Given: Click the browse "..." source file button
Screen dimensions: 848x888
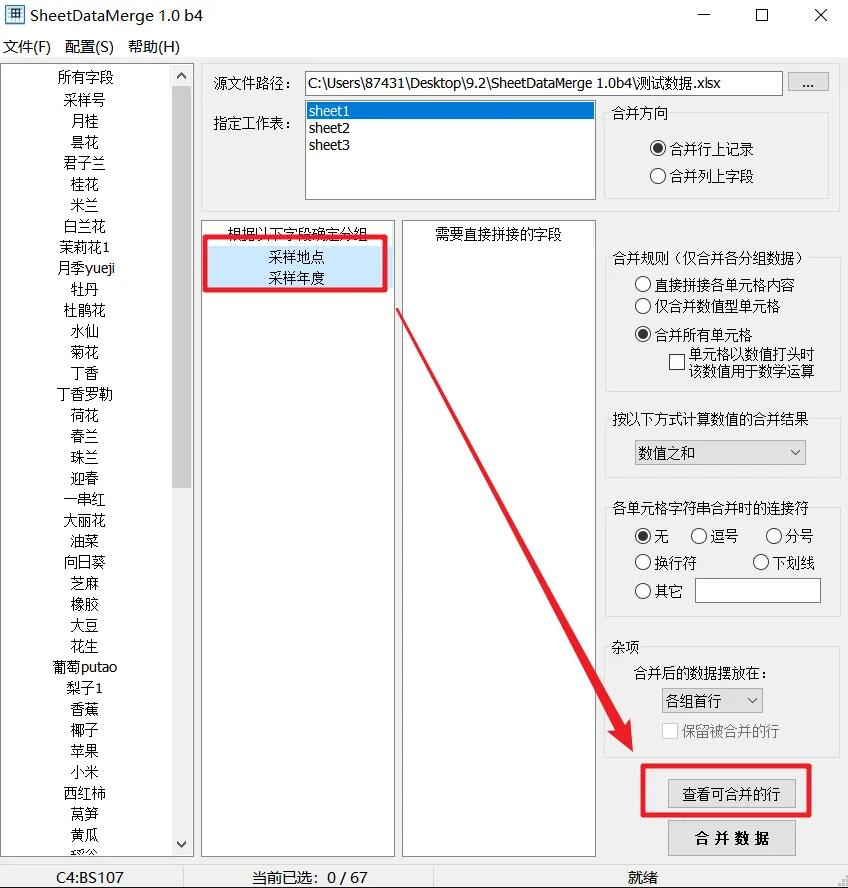Looking at the screenshot, I should click(808, 83).
